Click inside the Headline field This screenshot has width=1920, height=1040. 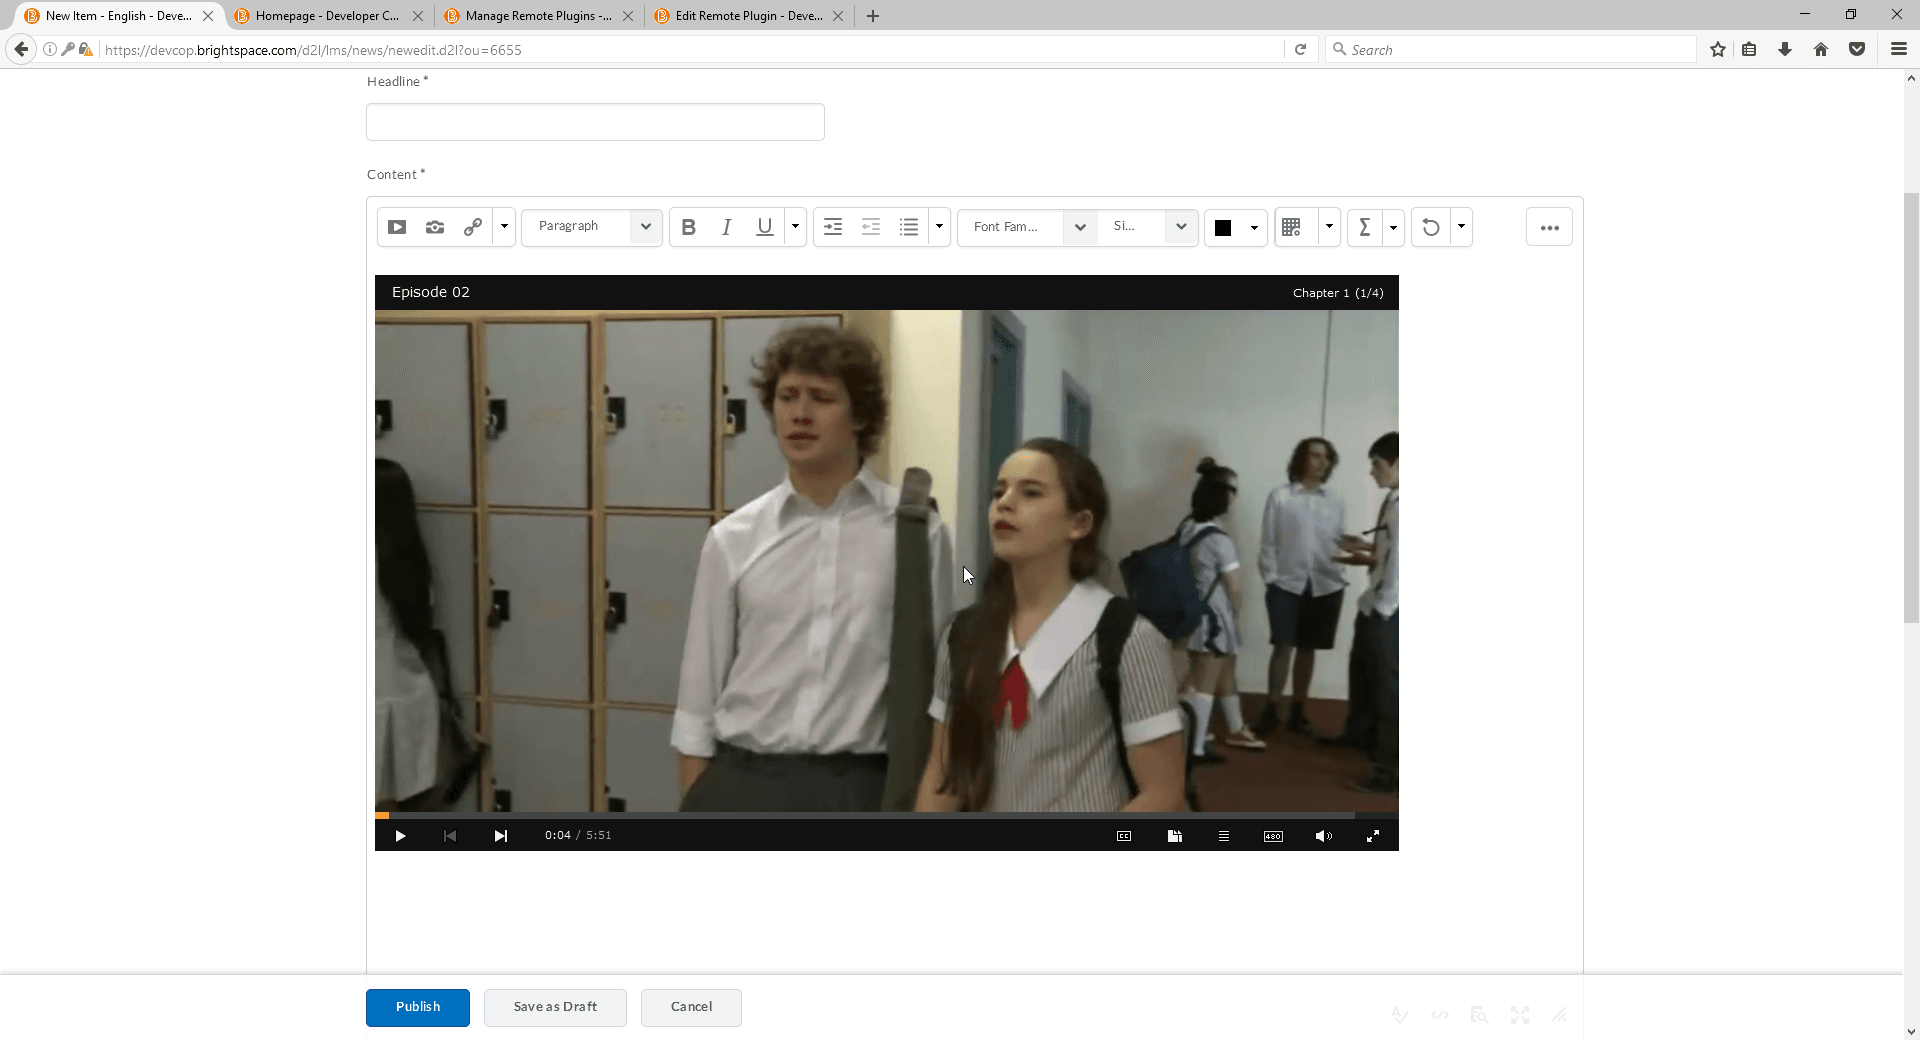point(594,121)
